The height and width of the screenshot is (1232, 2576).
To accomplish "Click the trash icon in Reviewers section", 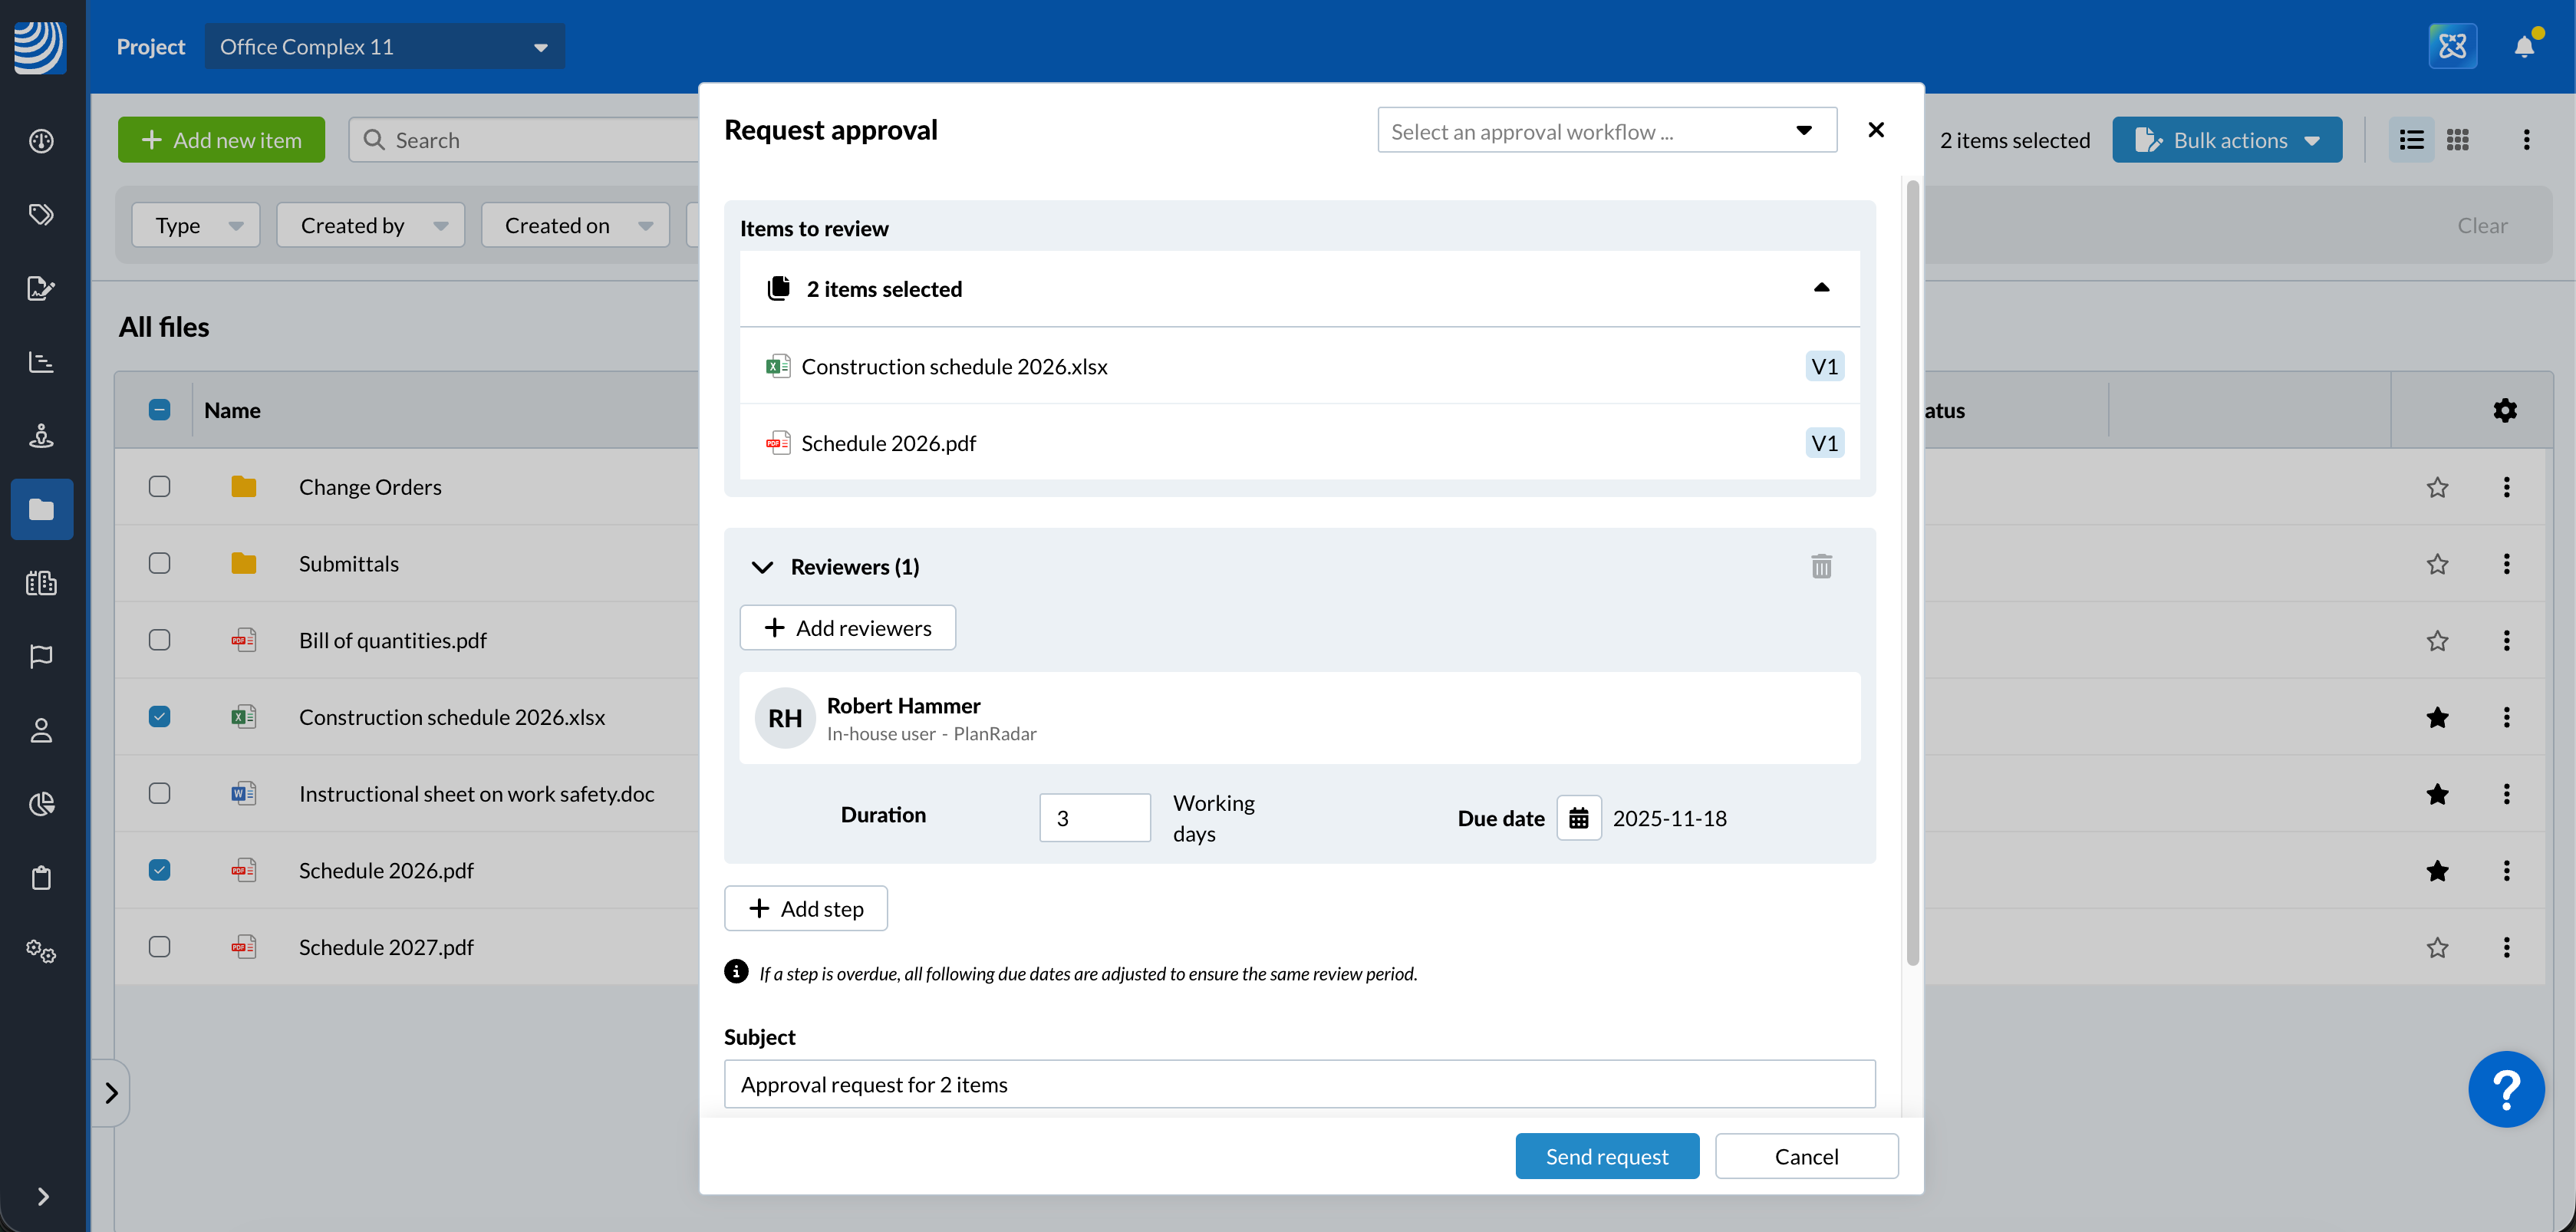I will tap(1821, 566).
